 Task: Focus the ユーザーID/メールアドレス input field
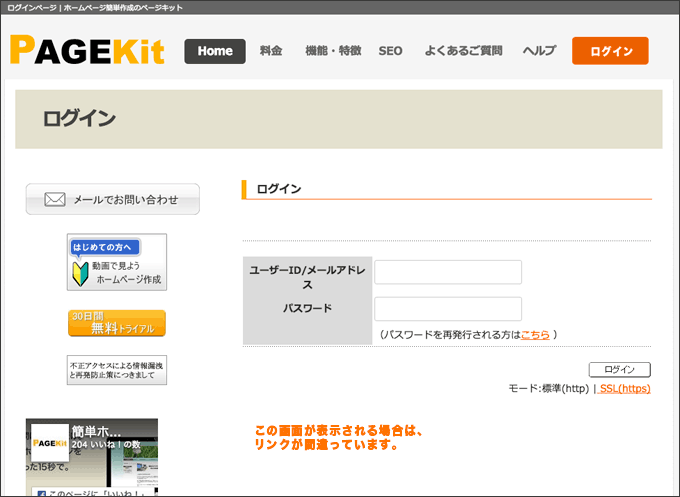click(448, 272)
